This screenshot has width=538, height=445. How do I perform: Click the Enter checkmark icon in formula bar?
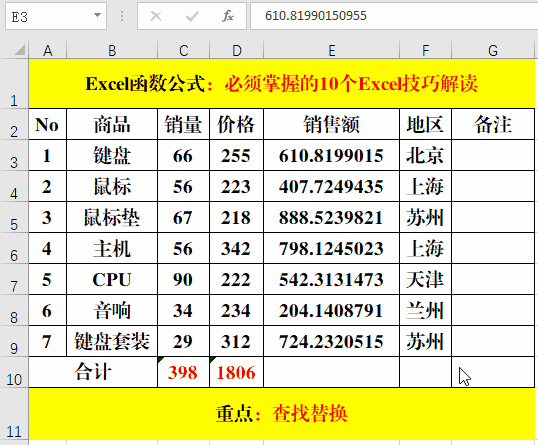tap(192, 16)
